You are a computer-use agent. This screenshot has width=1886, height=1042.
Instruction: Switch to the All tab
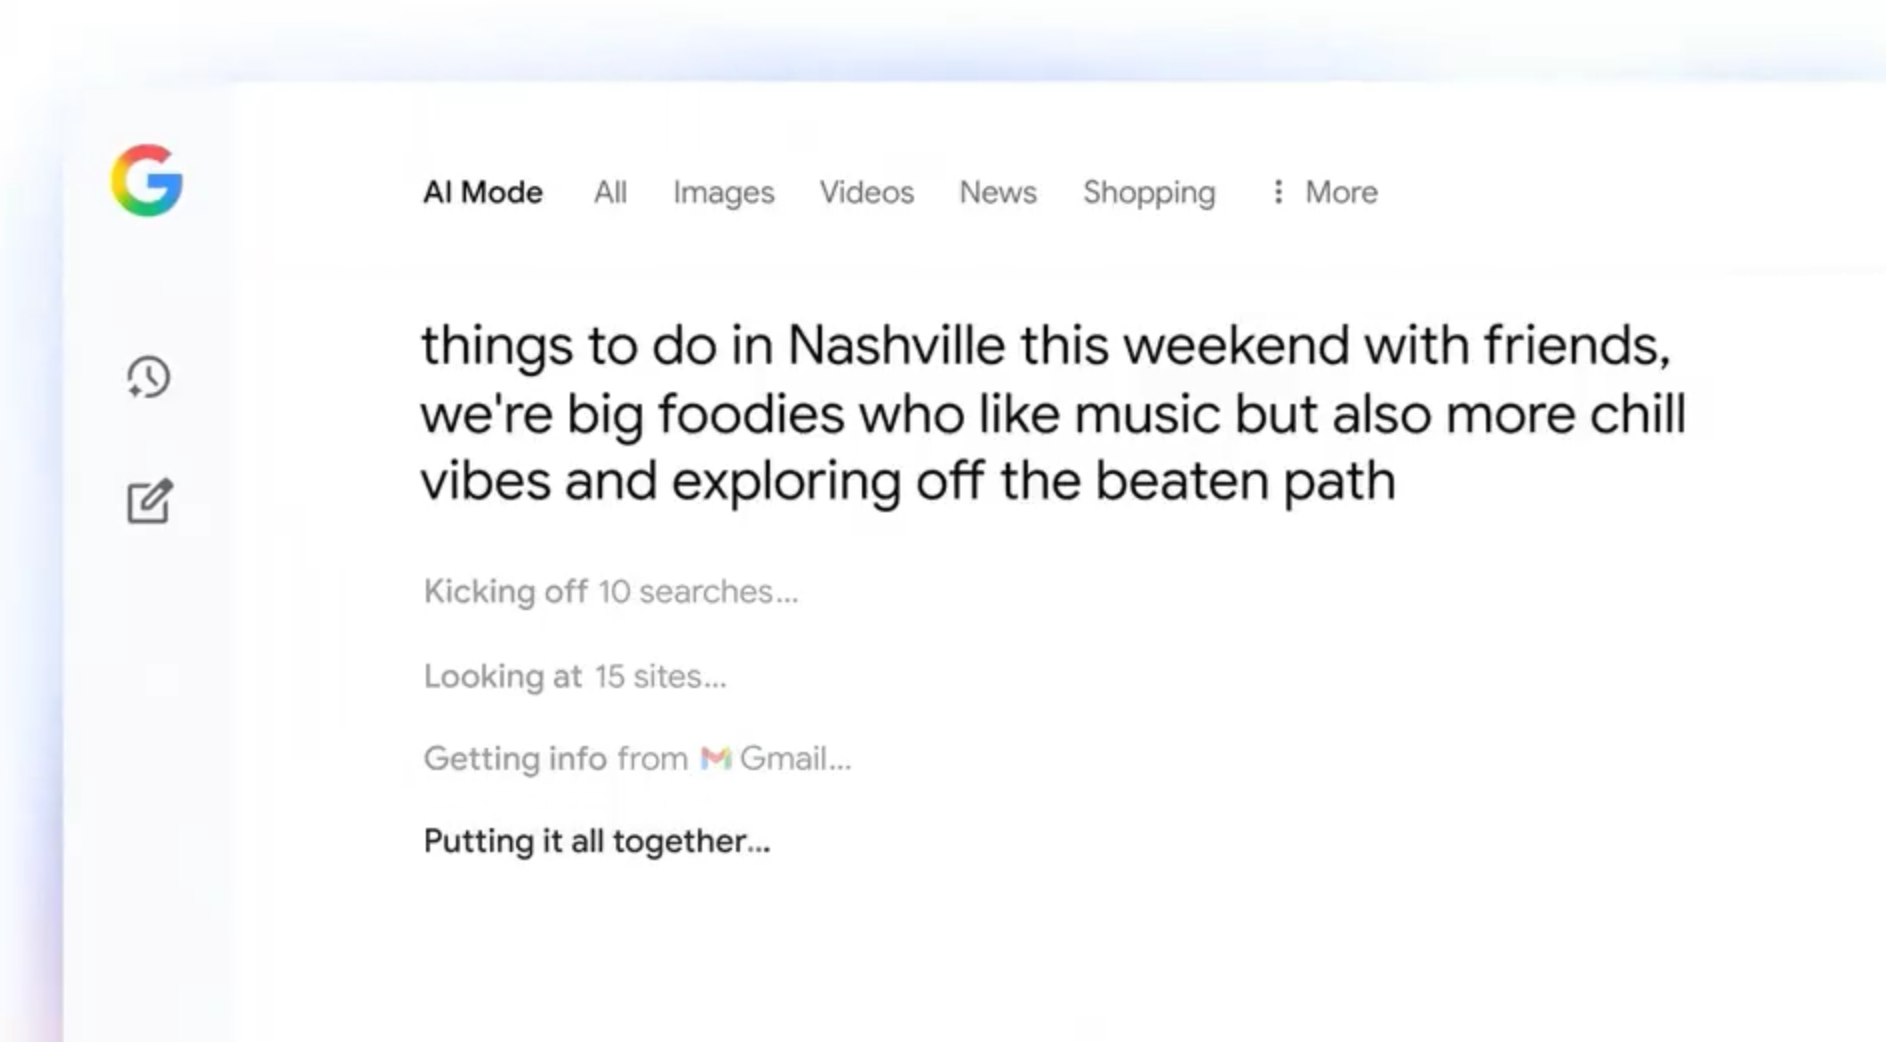coord(610,192)
